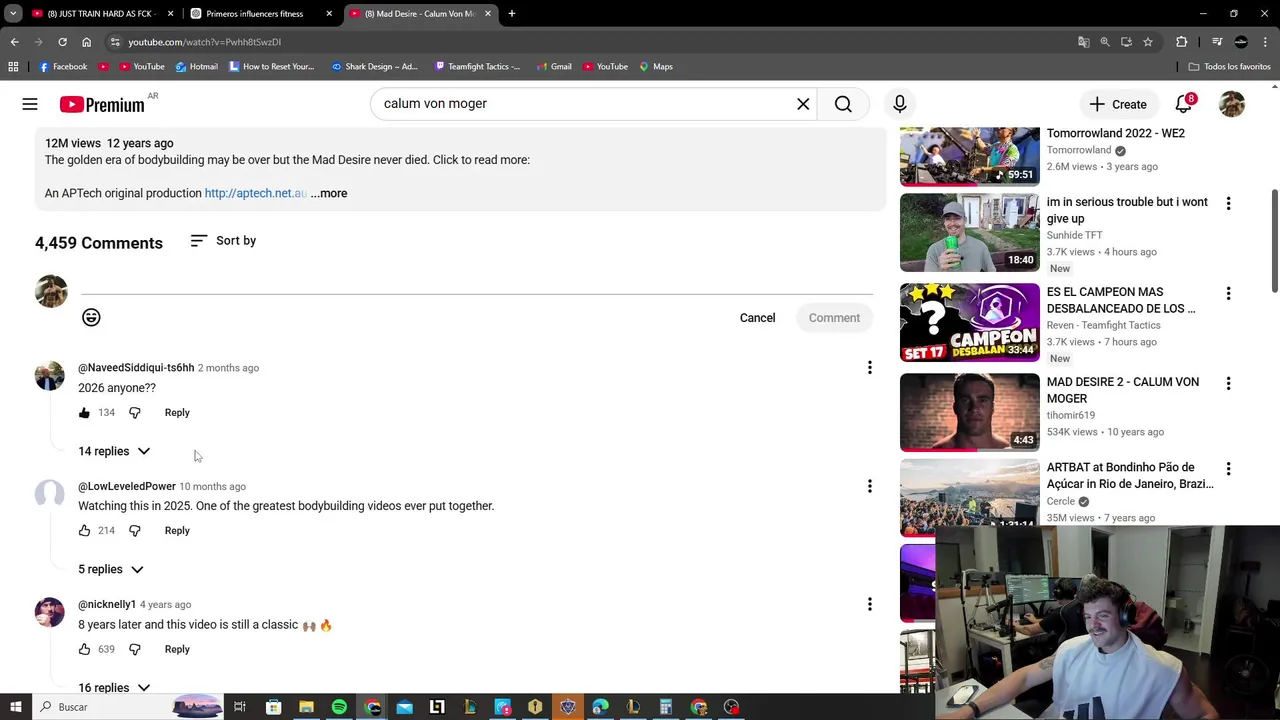Play Sunhide TFT video thumbnail
This screenshot has width=1280, height=720.
(970, 232)
